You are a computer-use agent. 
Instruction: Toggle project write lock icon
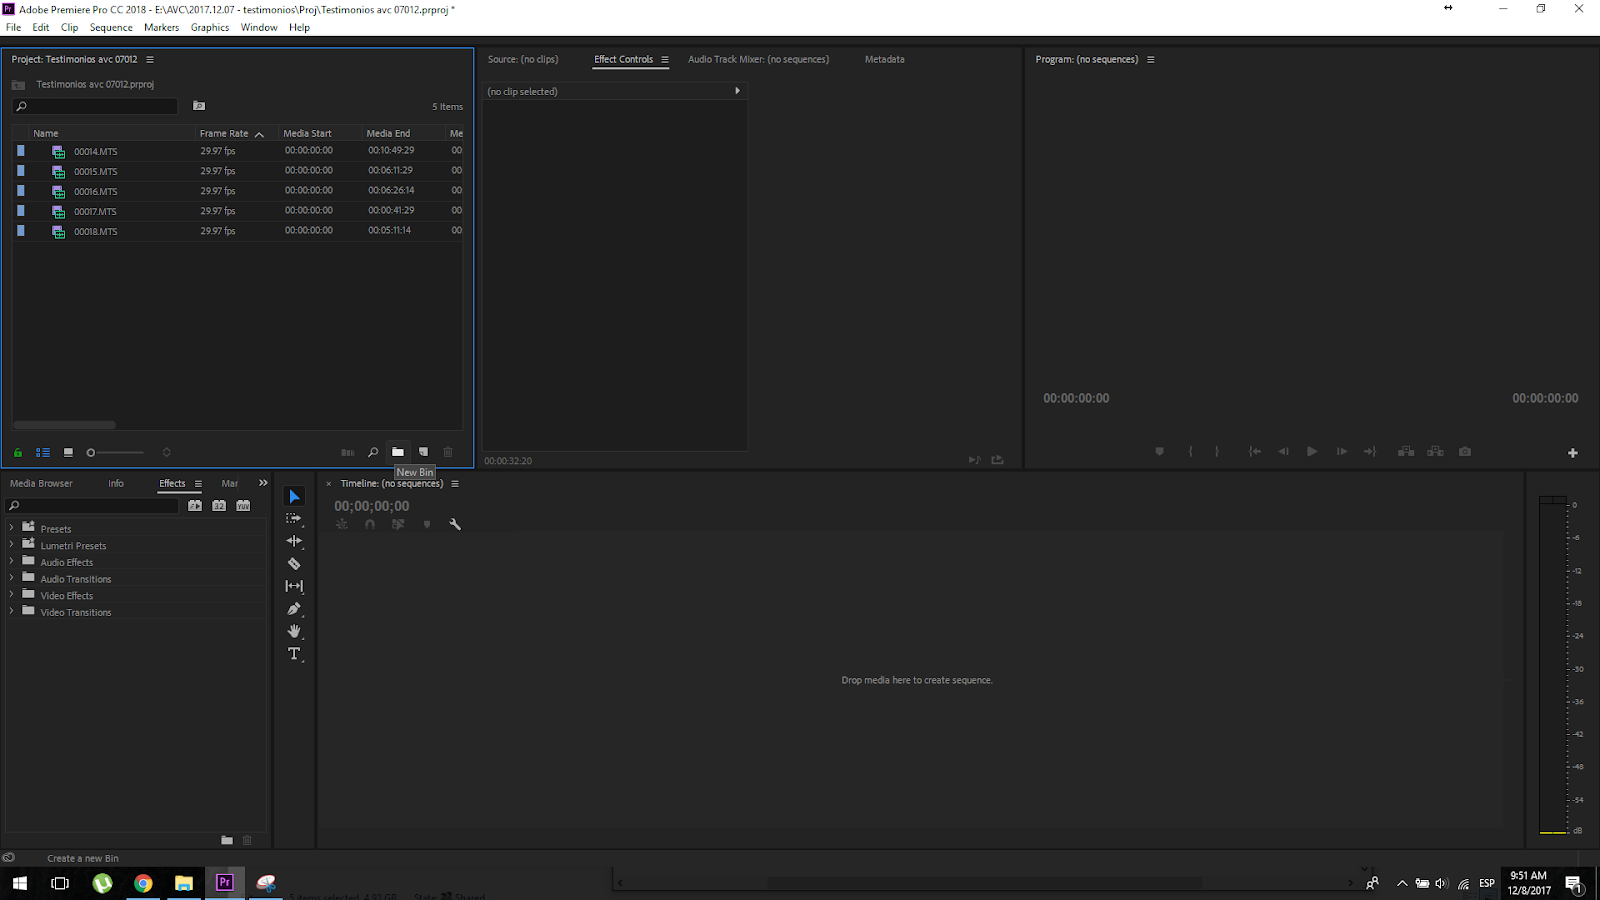coord(18,452)
